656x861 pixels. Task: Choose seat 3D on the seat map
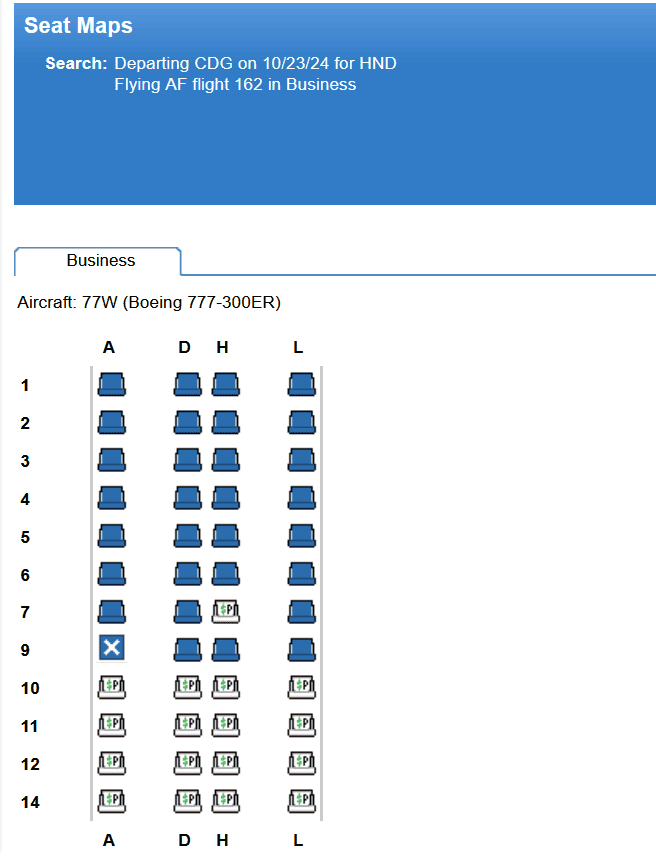point(187,461)
